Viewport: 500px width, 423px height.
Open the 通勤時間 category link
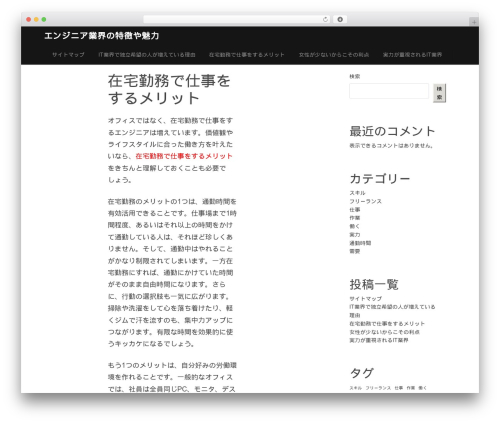pyautogui.click(x=360, y=243)
